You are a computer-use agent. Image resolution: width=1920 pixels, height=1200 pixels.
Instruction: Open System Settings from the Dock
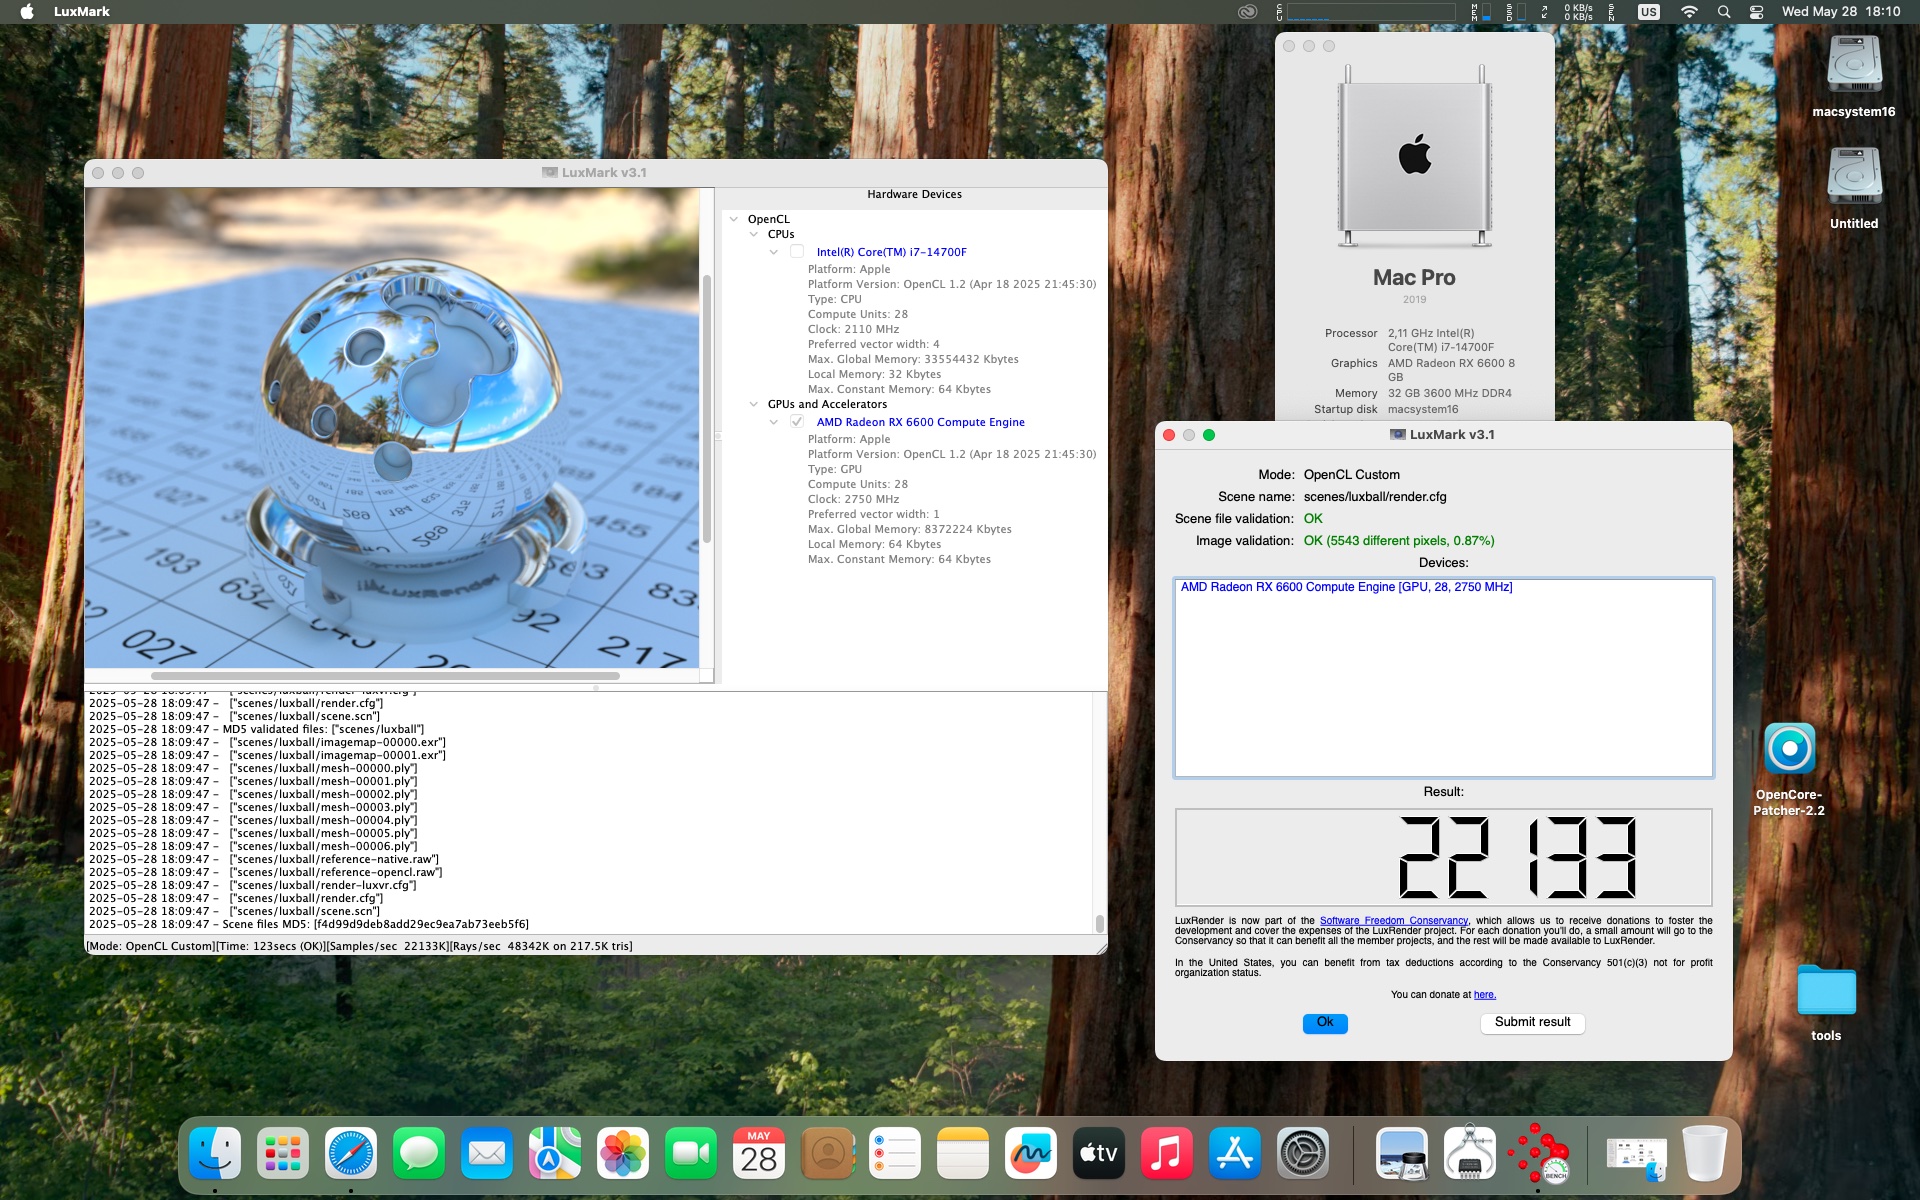click(1303, 1154)
